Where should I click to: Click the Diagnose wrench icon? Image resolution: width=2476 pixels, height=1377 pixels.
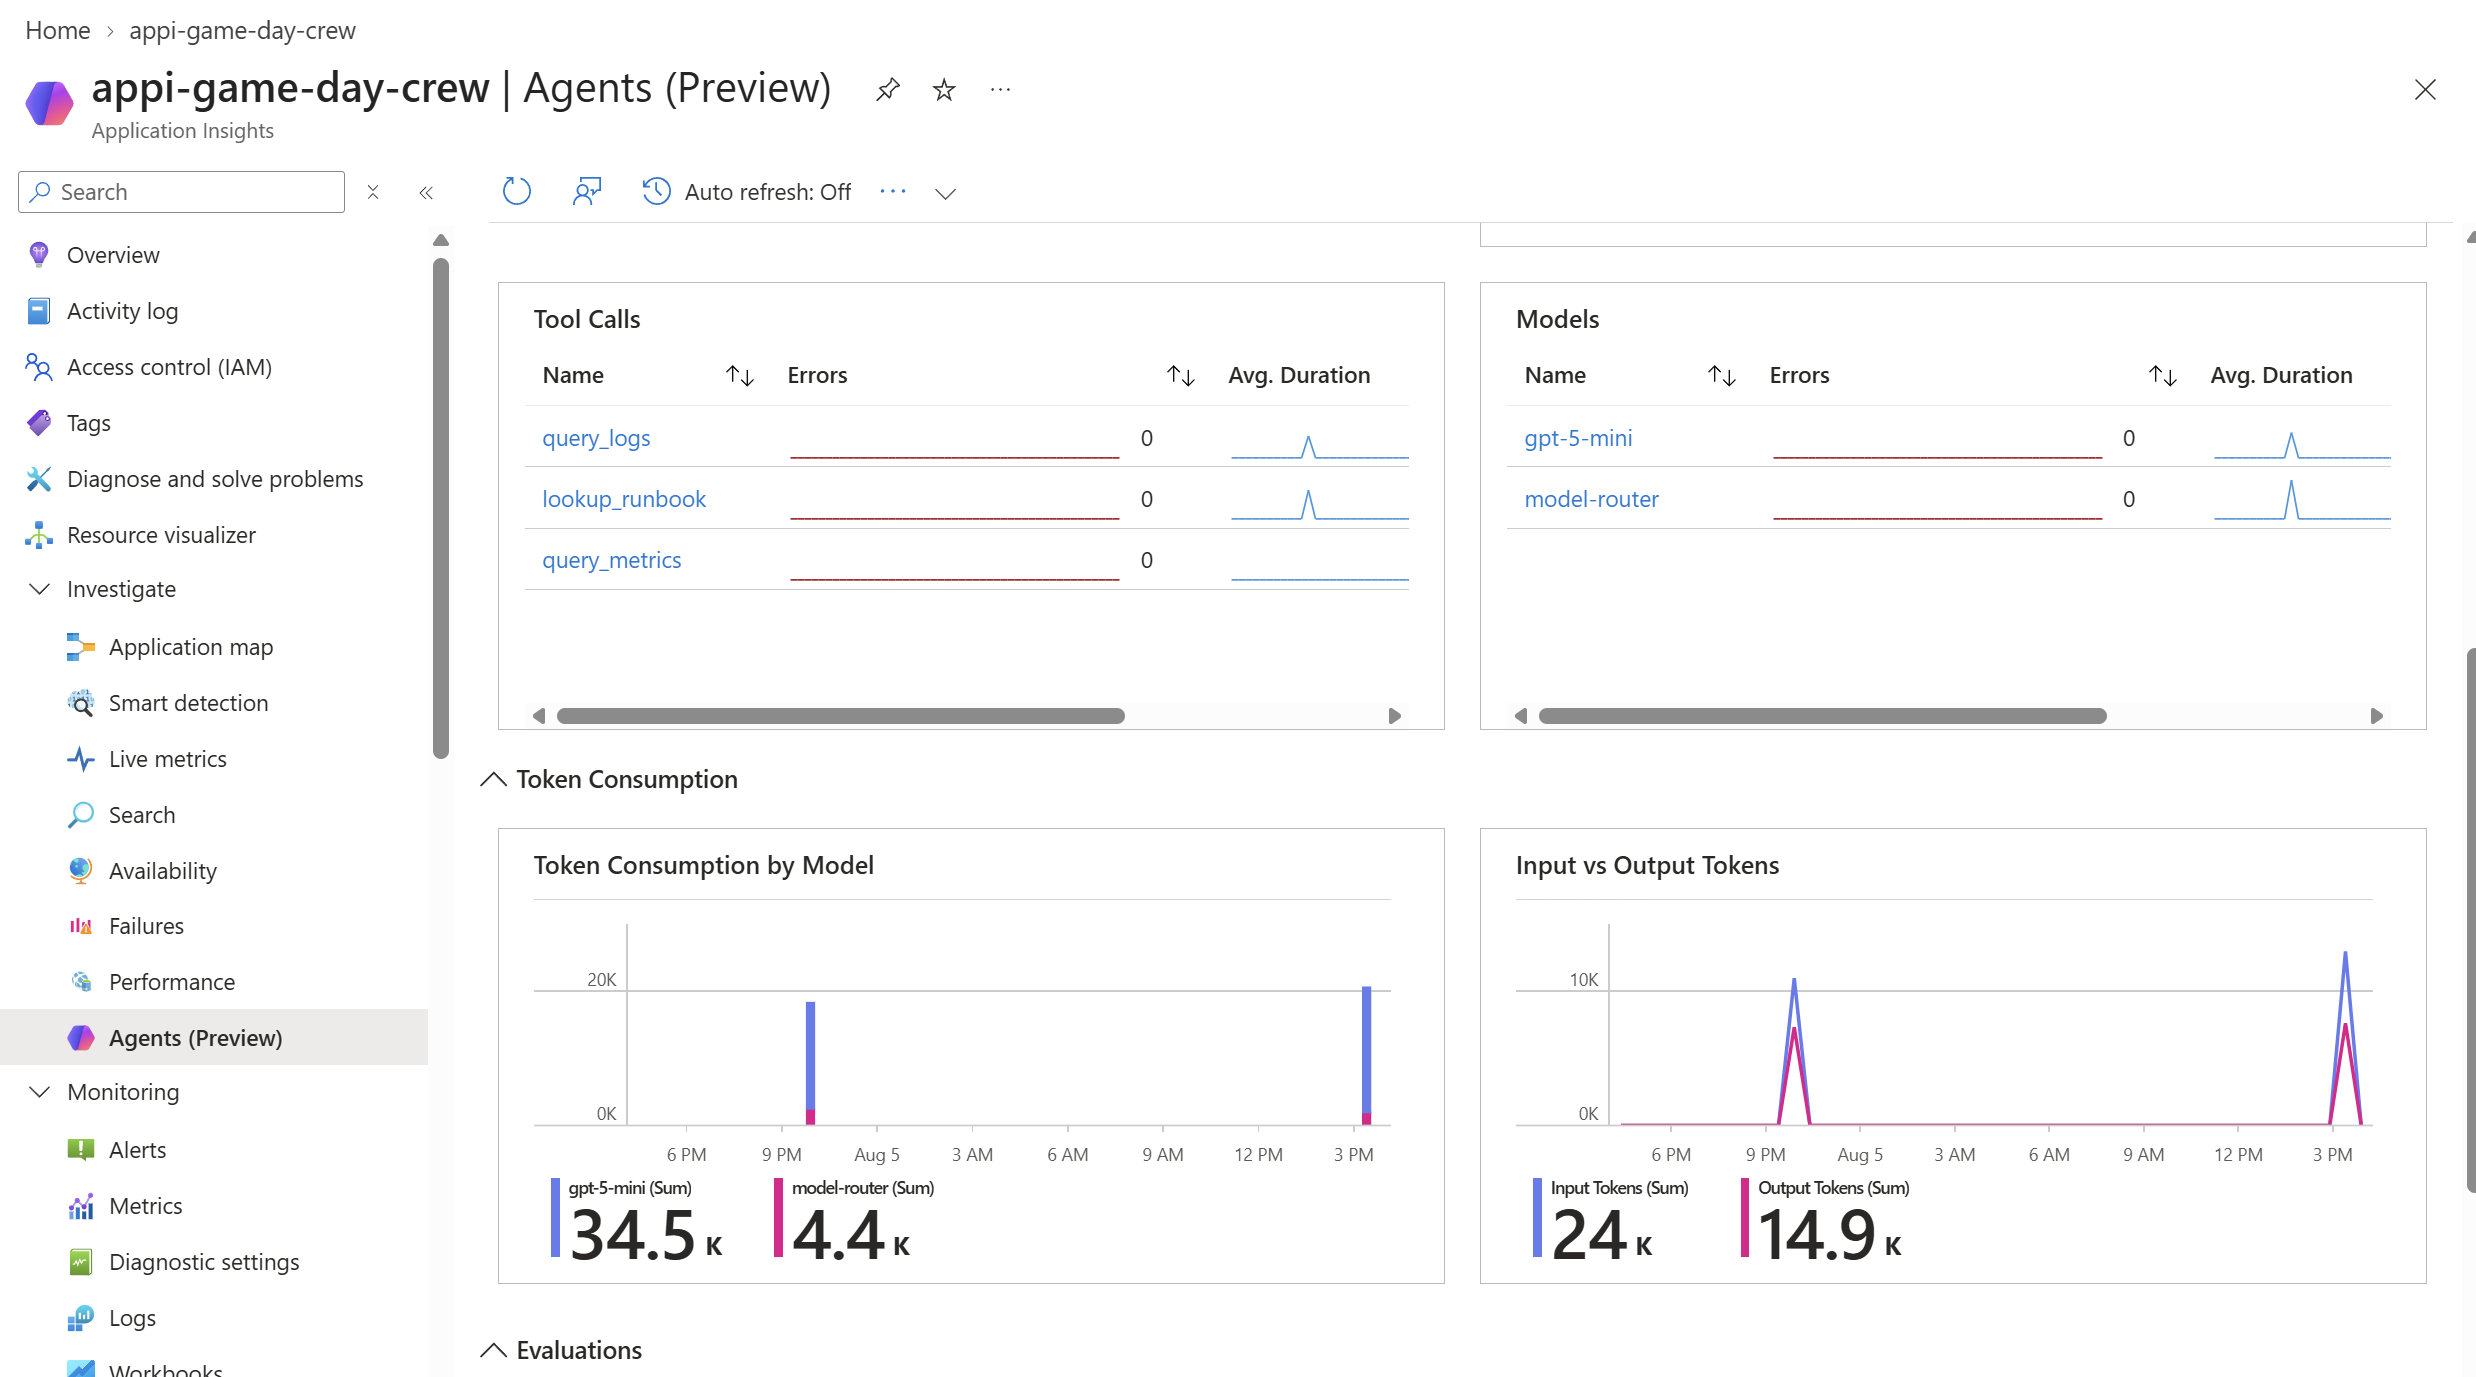pyautogui.click(x=39, y=479)
